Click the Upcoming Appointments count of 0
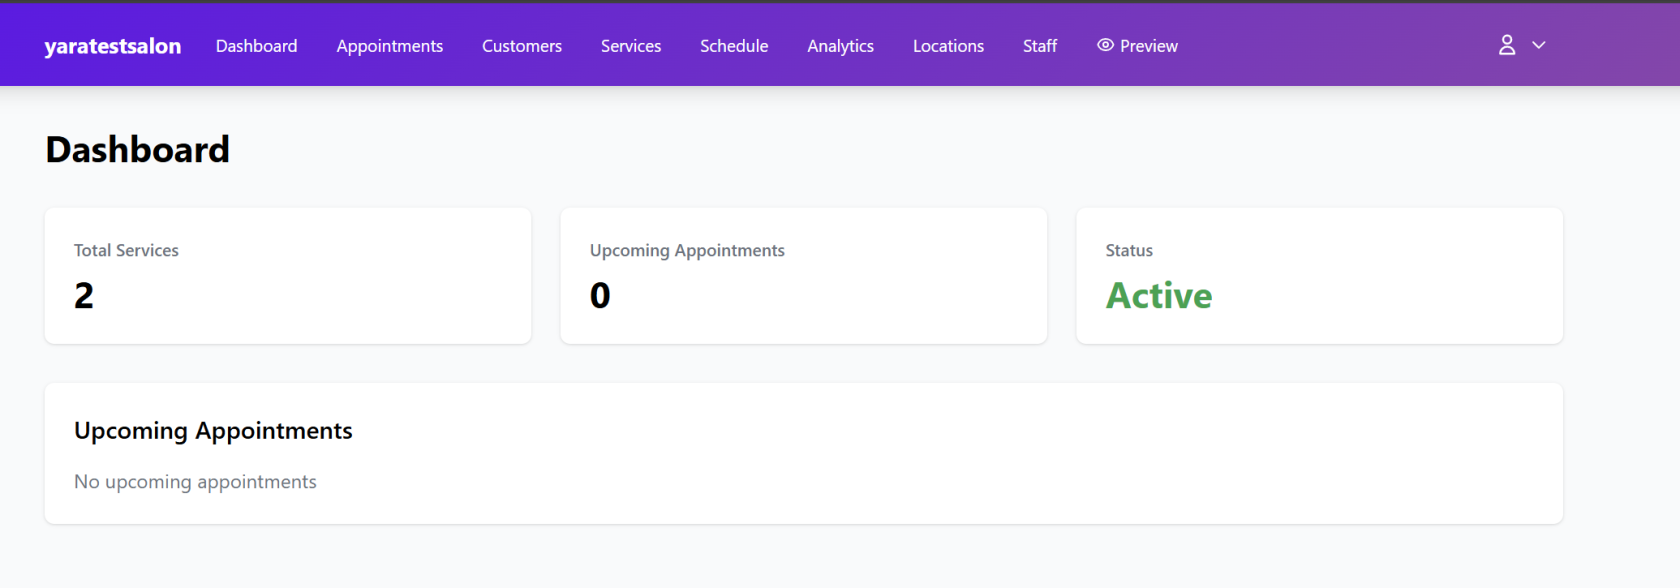The image size is (1680, 588). [x=600, y=296]
